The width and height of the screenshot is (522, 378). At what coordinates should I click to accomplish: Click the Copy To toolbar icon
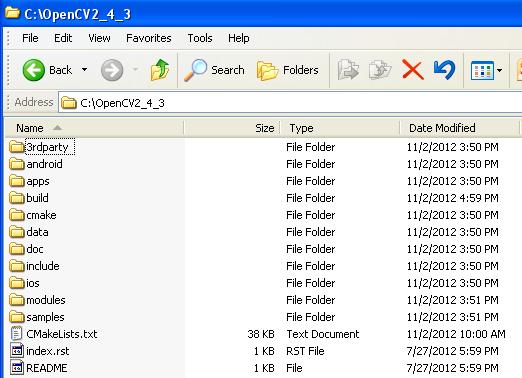[380, 70]
